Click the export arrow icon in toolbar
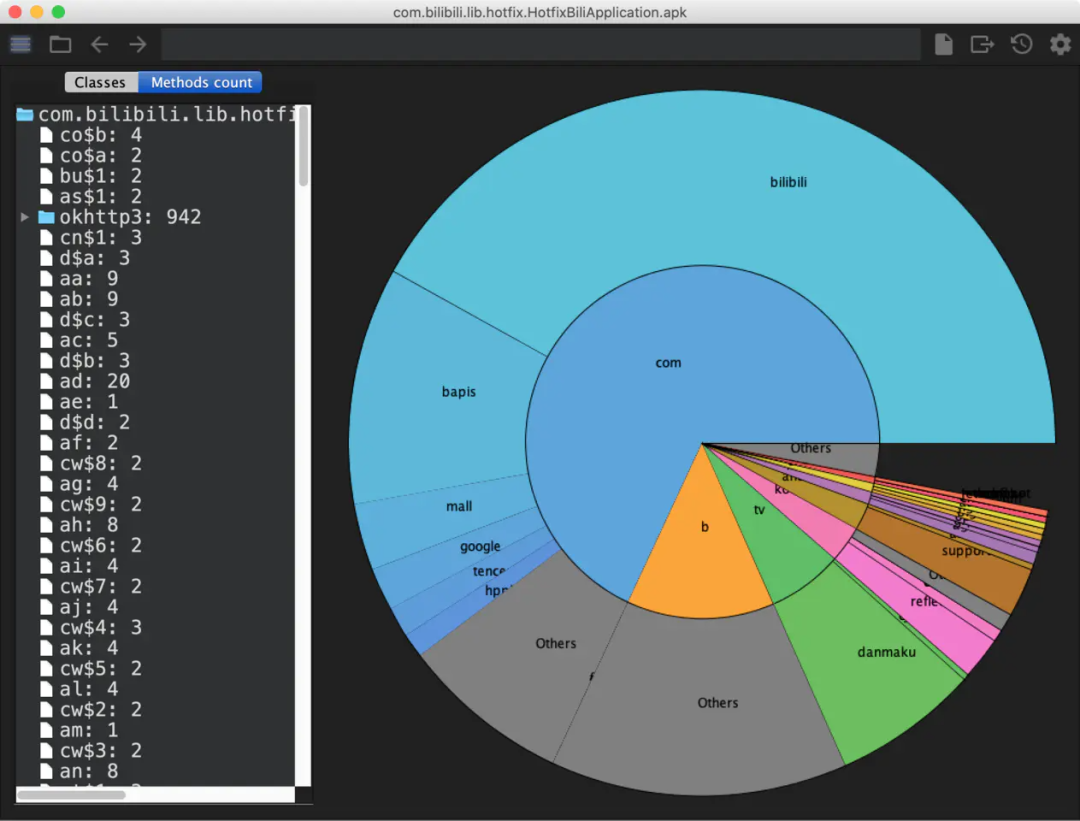This screenshot has height=821, width=1080. point(982,45)
